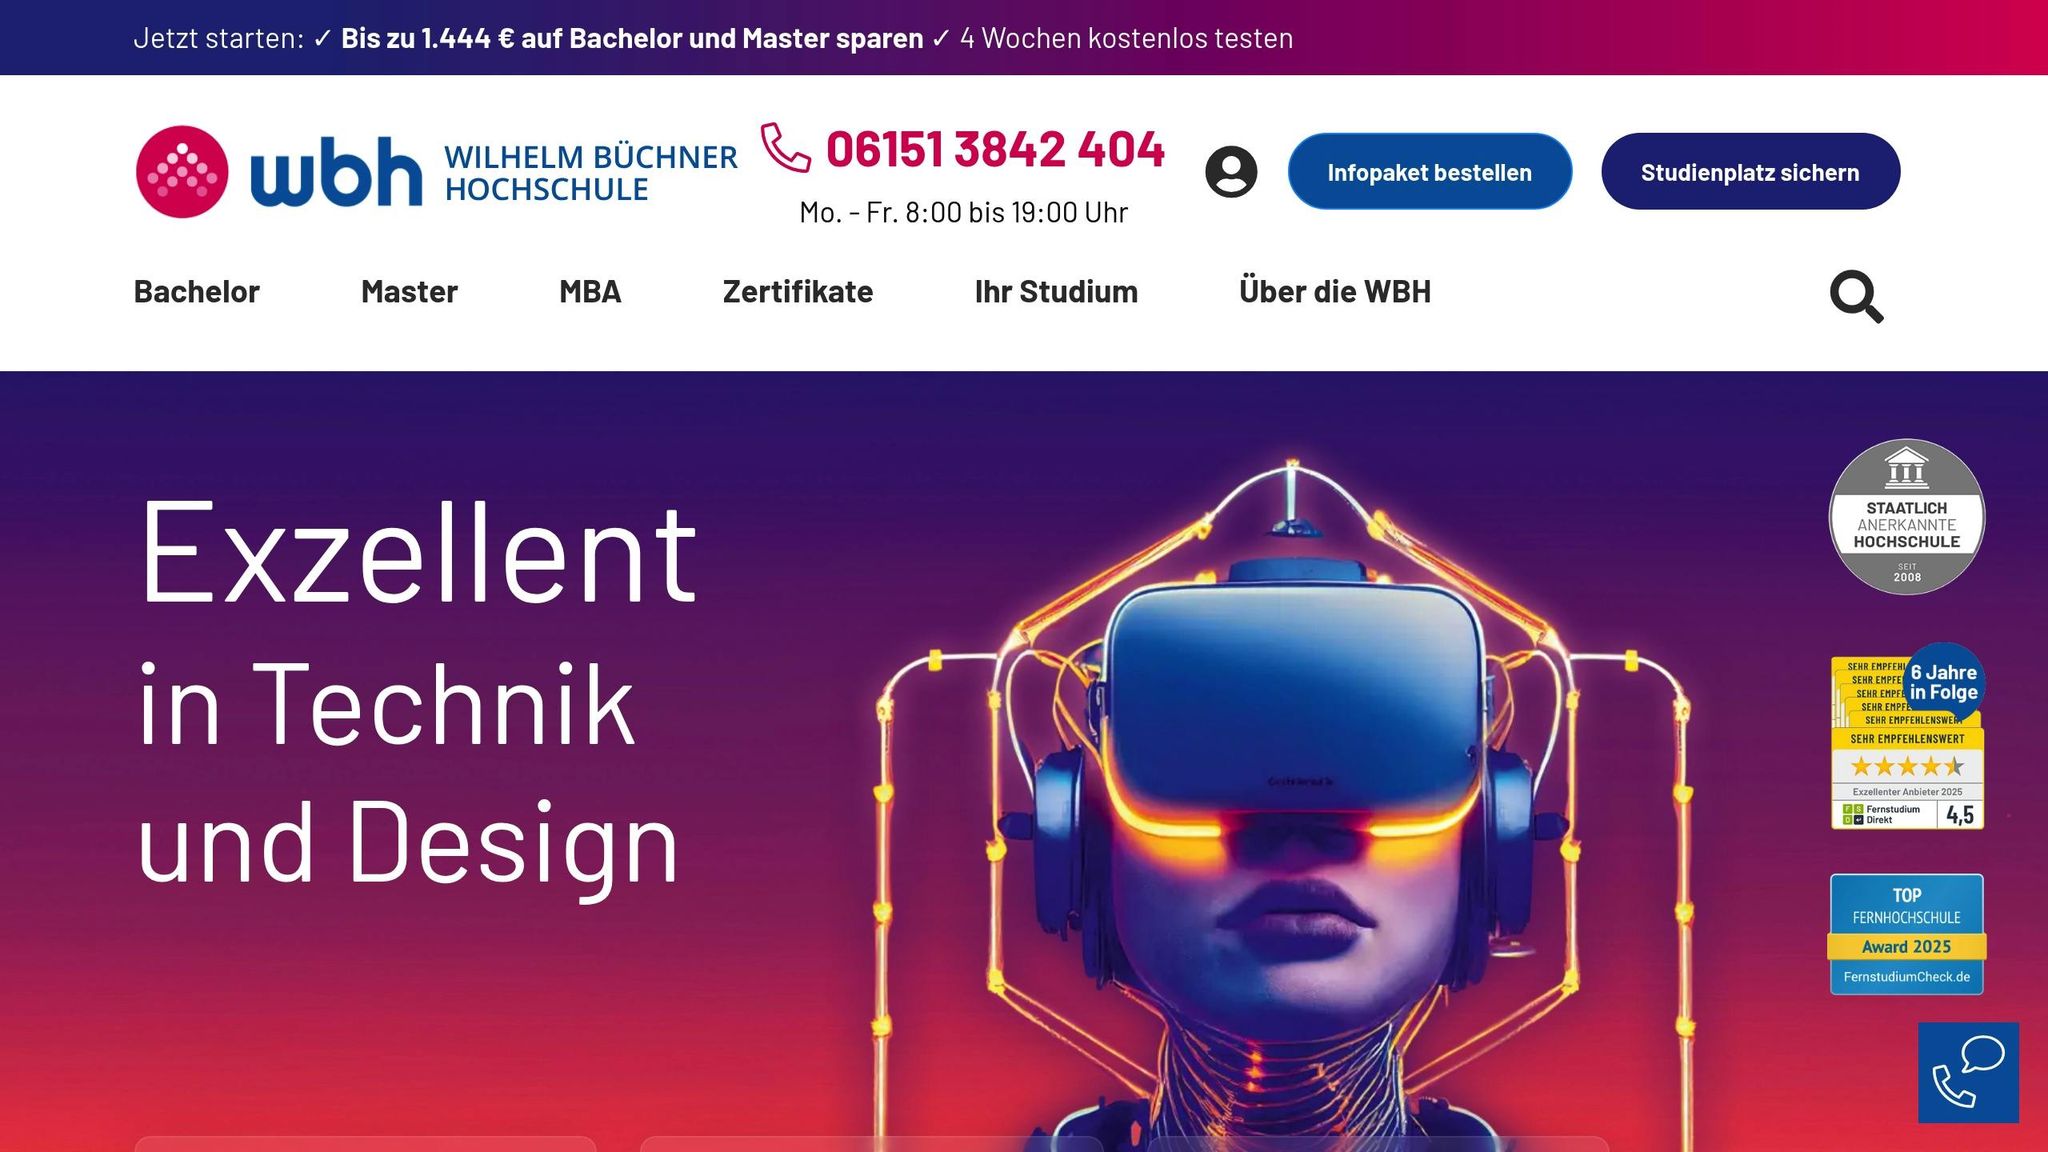The width and height of the screenshot is (2048, 1152).
Task: Open the blue phone chat contact widget
Action: (x=1968, y=1072)
